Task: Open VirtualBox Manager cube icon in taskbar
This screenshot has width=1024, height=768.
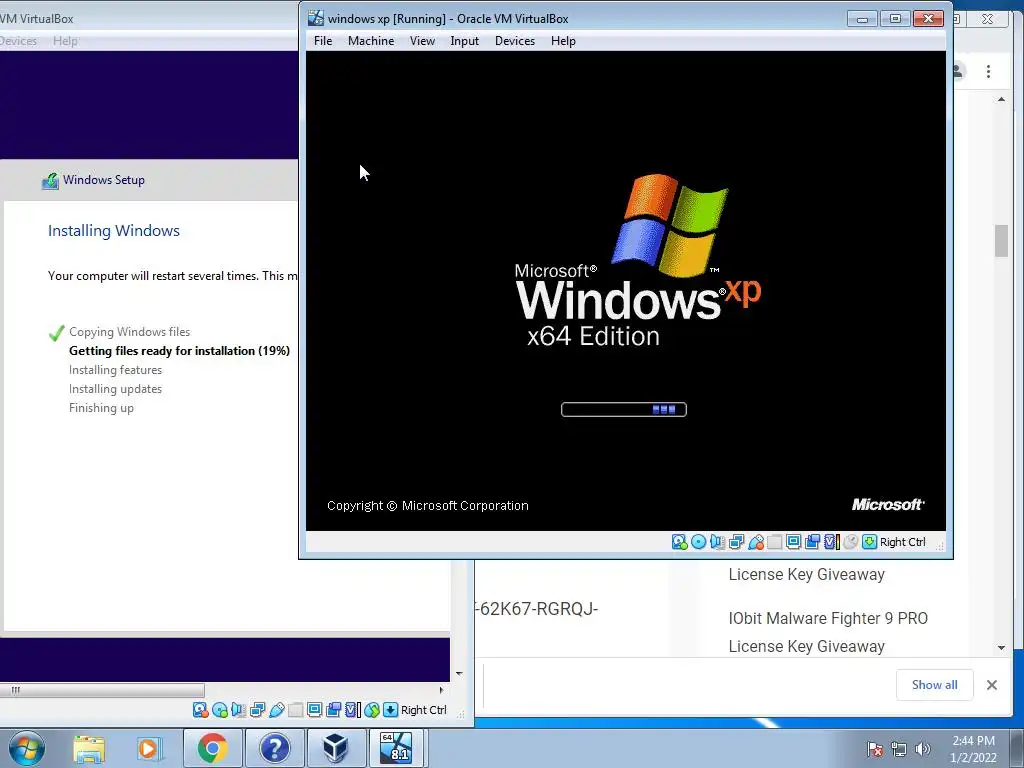Action: (x=336, y=748)
